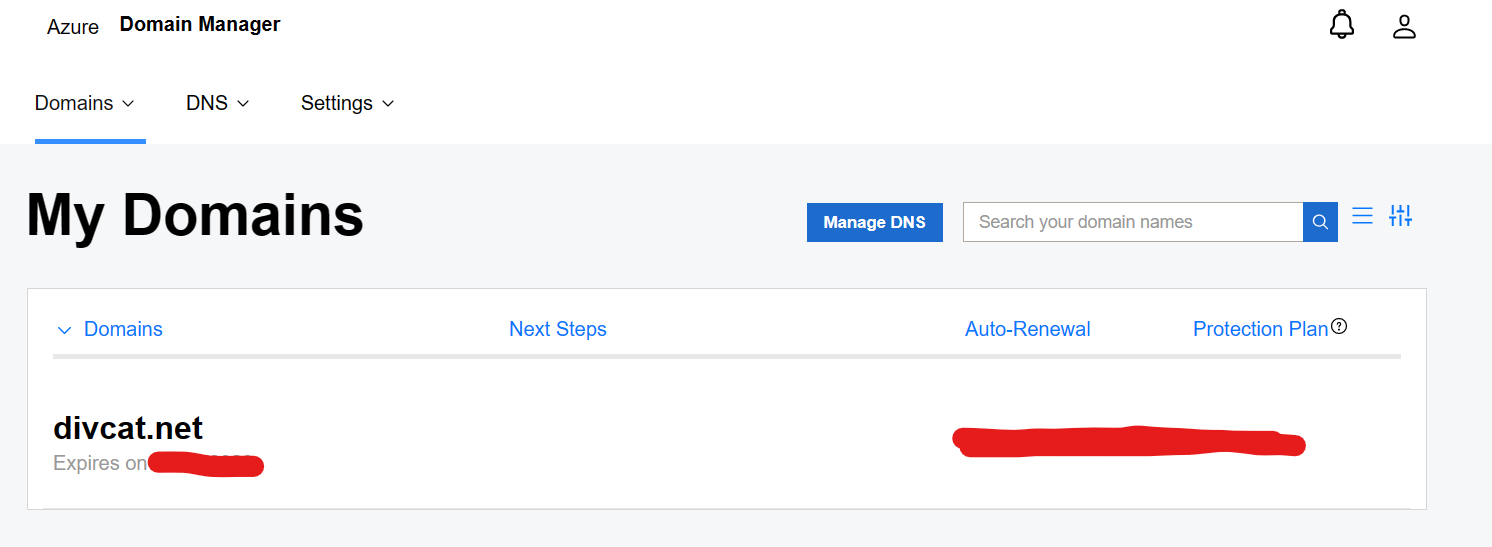Screen dimensions: 1492x547
Task: Click the Protection Plan column header
Action: (x=1260, y=329)
